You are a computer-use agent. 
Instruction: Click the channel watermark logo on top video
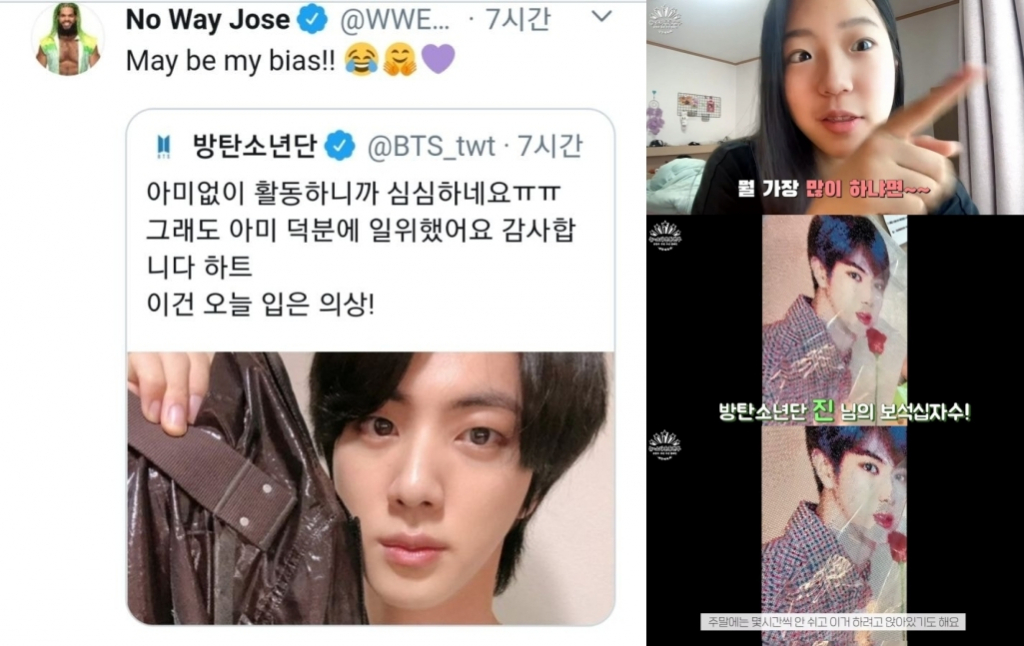coord(665,18)
